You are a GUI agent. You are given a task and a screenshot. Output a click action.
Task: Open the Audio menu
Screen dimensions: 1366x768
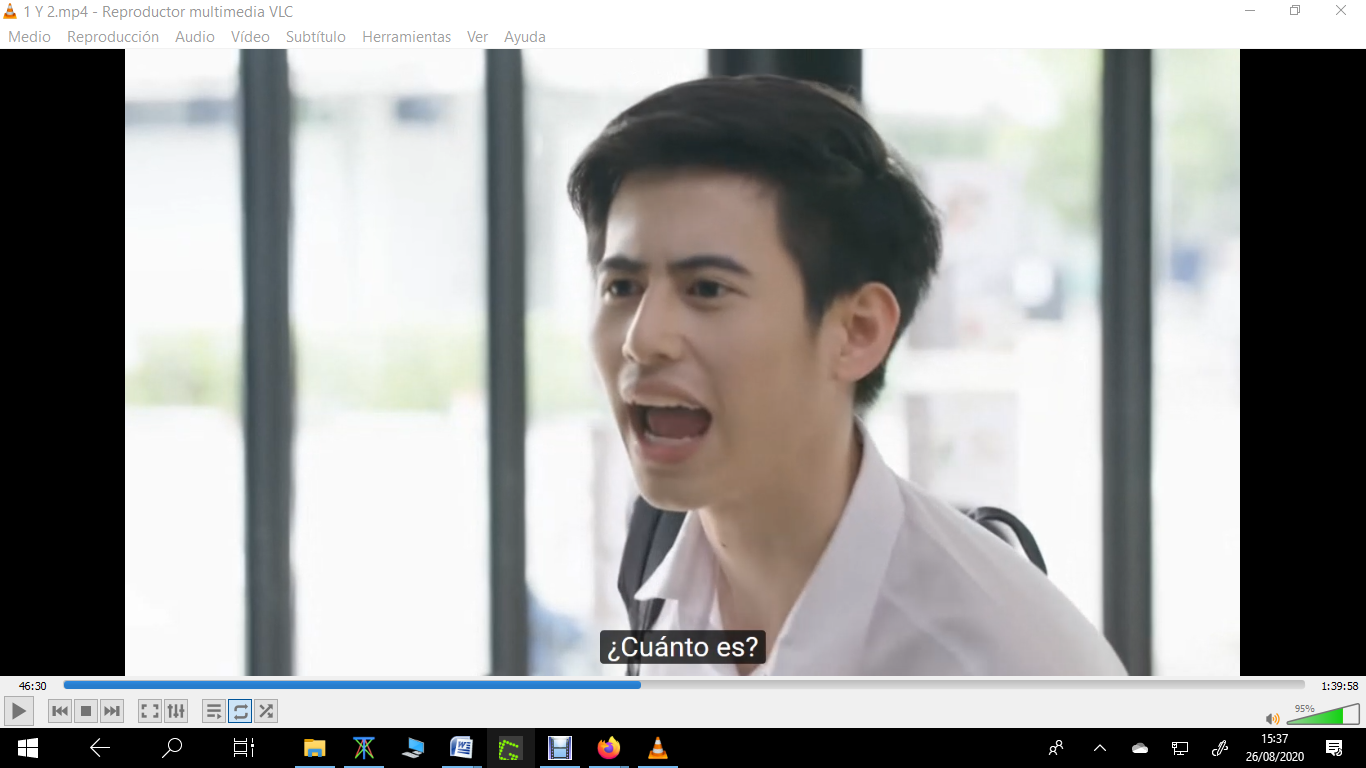pos(195,37)
